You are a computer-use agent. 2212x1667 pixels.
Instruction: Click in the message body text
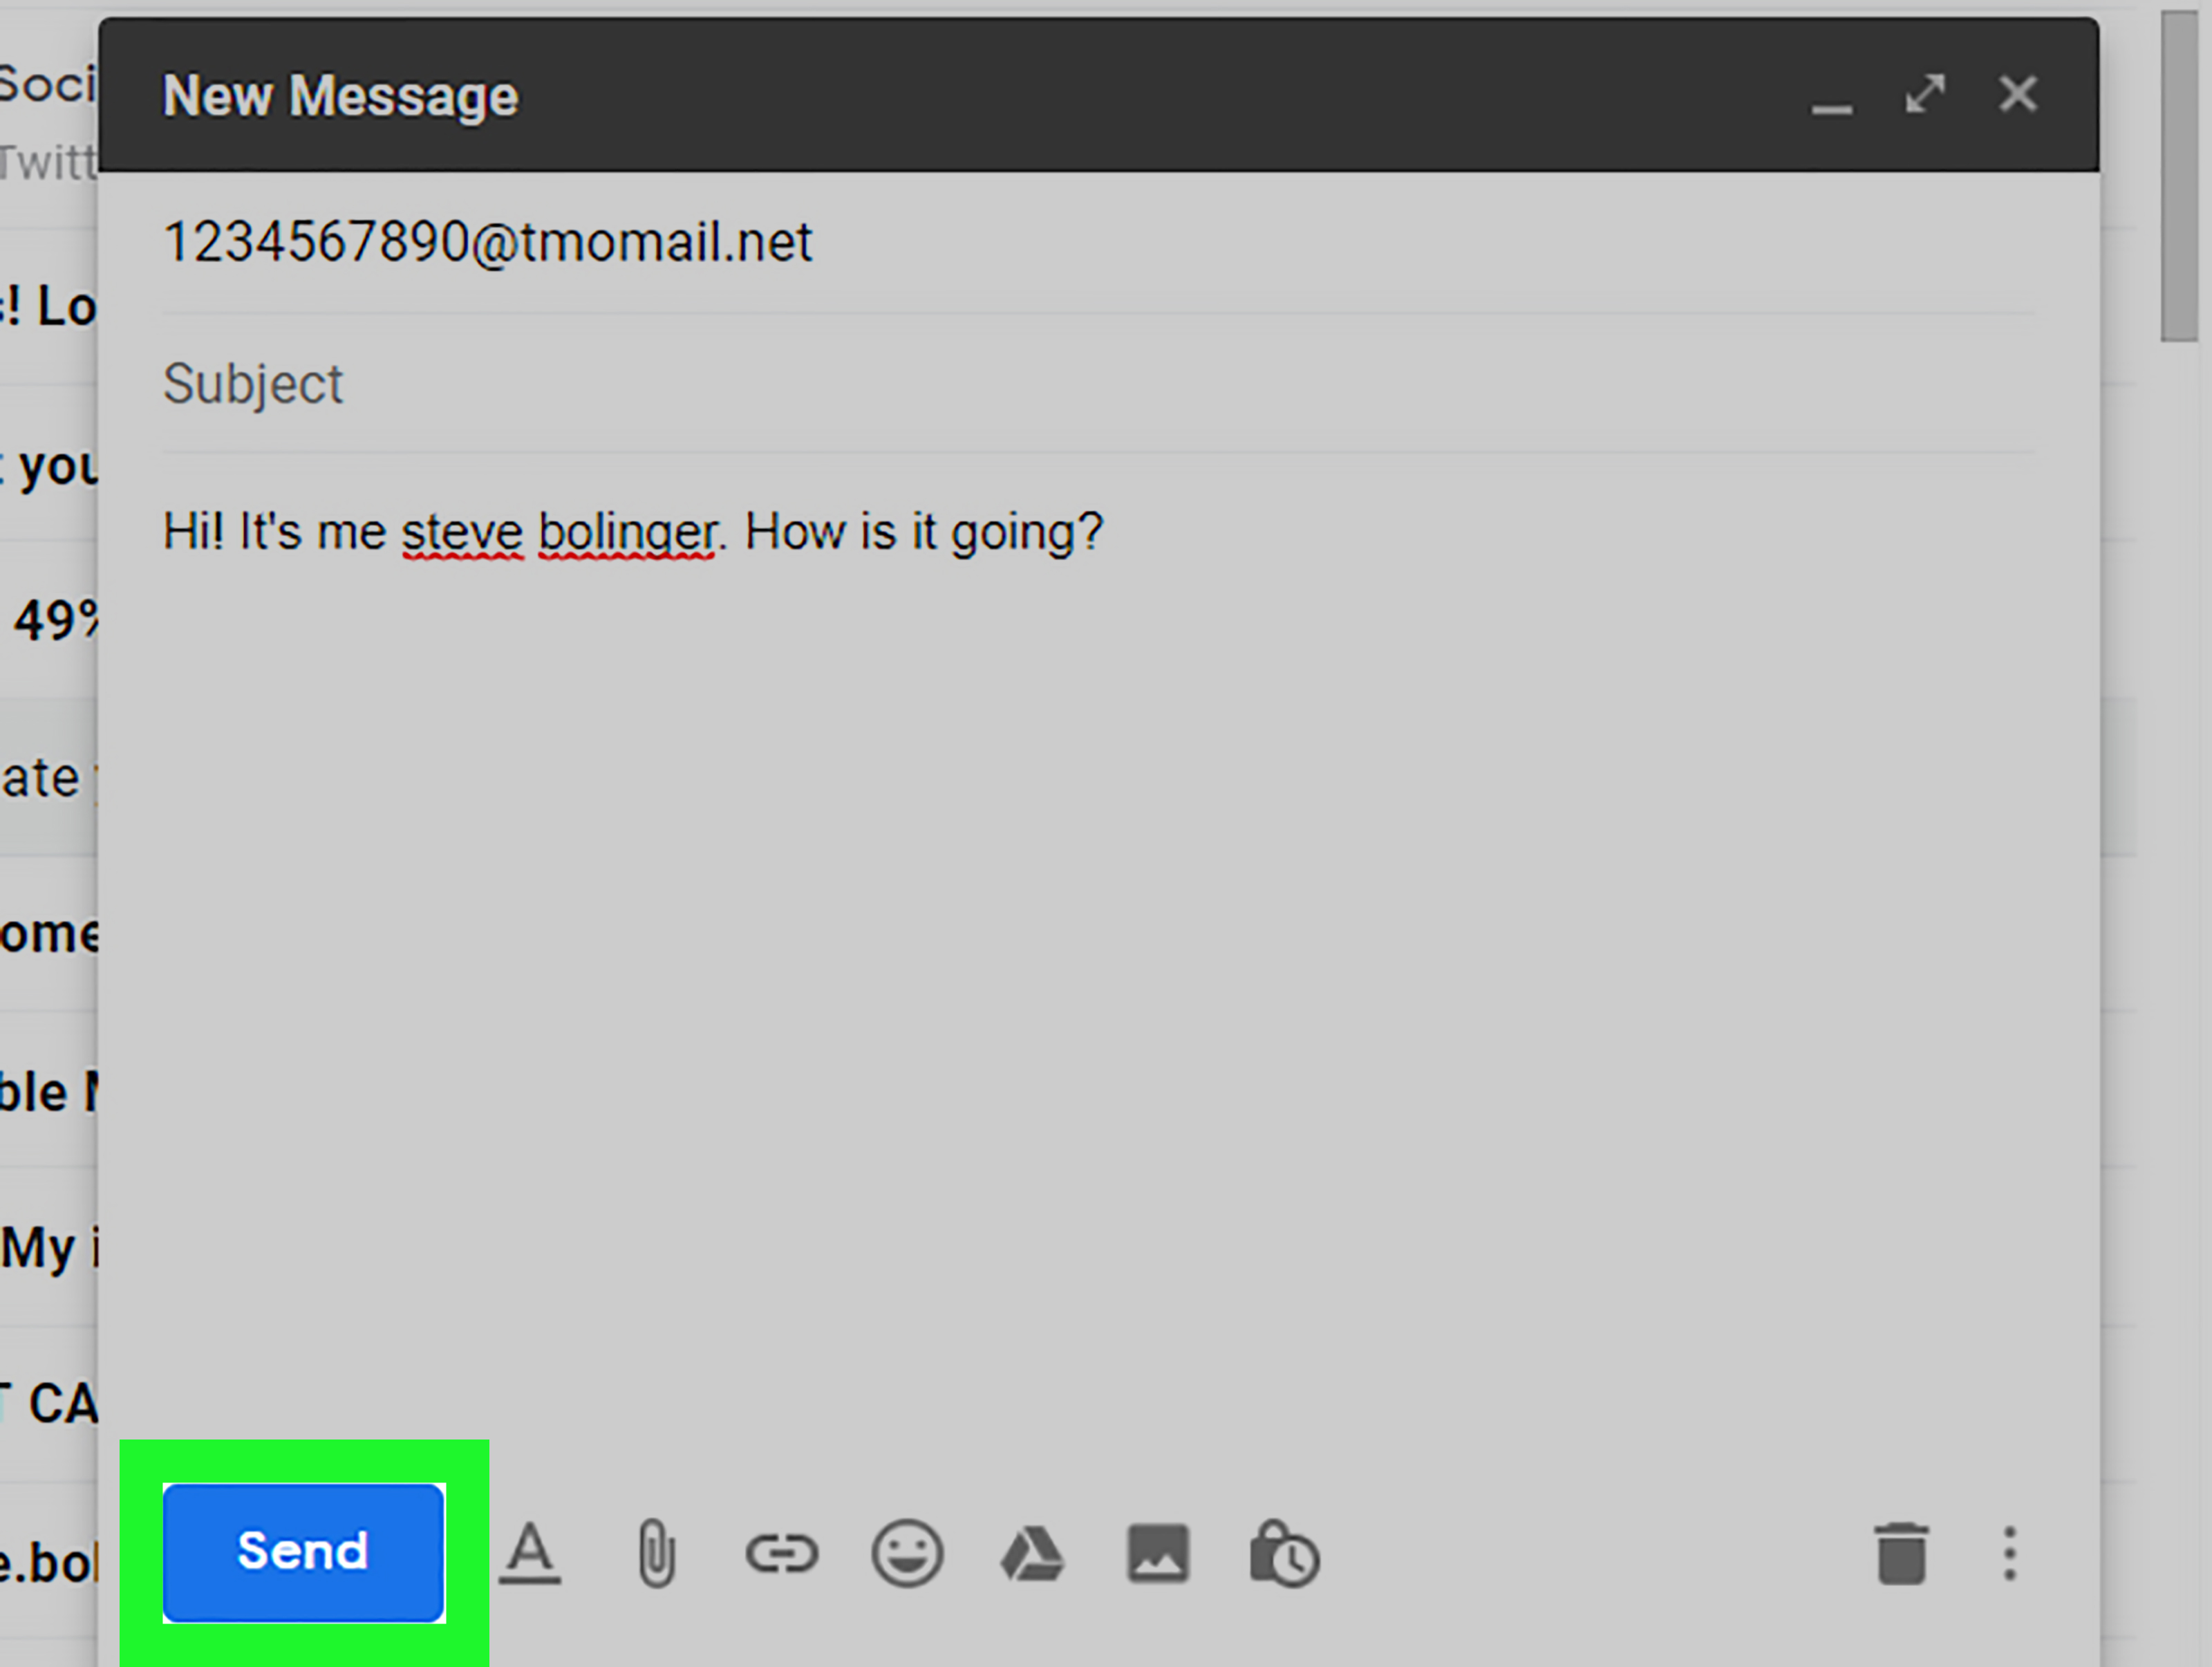(632, 531)
